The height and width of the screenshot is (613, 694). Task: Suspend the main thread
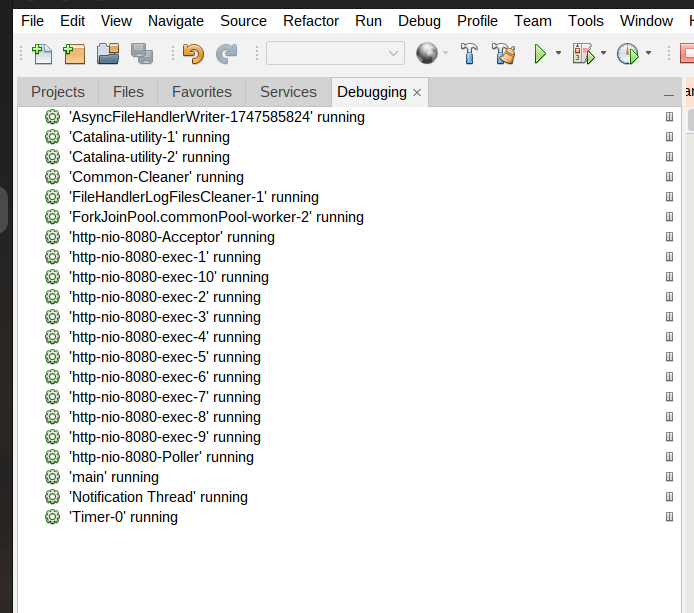(669, 477)
